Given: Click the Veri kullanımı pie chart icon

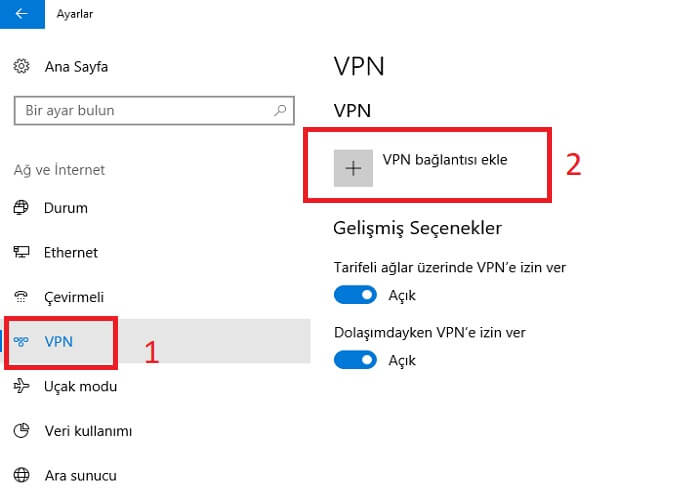Looking at the screenshot, I should 21,430.
